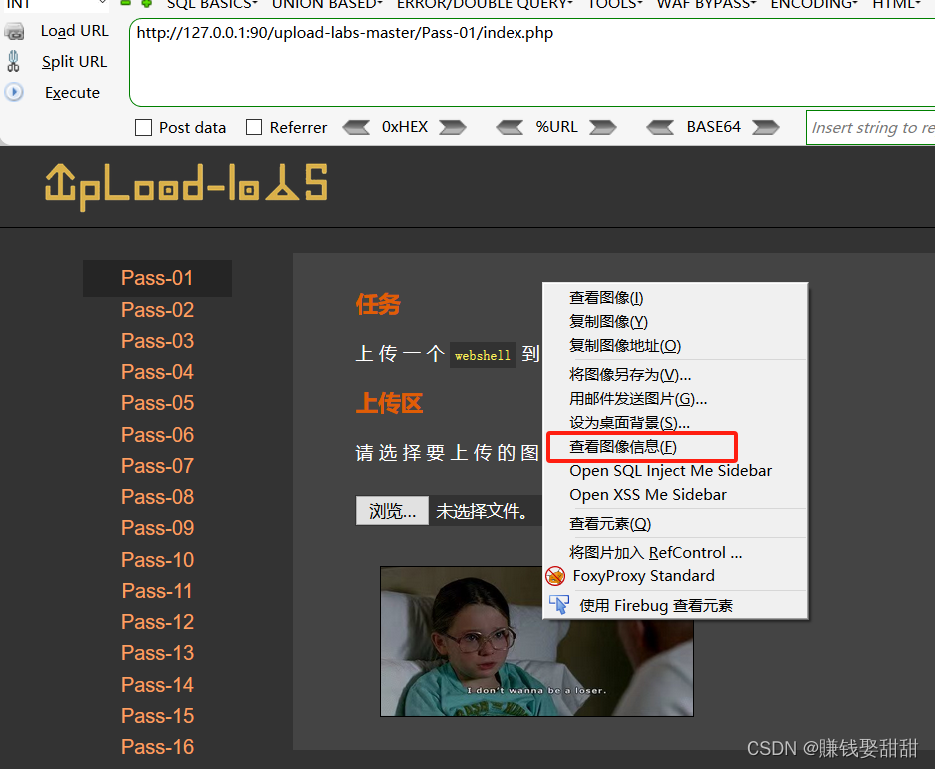Open the Pass-10 link

[x=157, y=560]
